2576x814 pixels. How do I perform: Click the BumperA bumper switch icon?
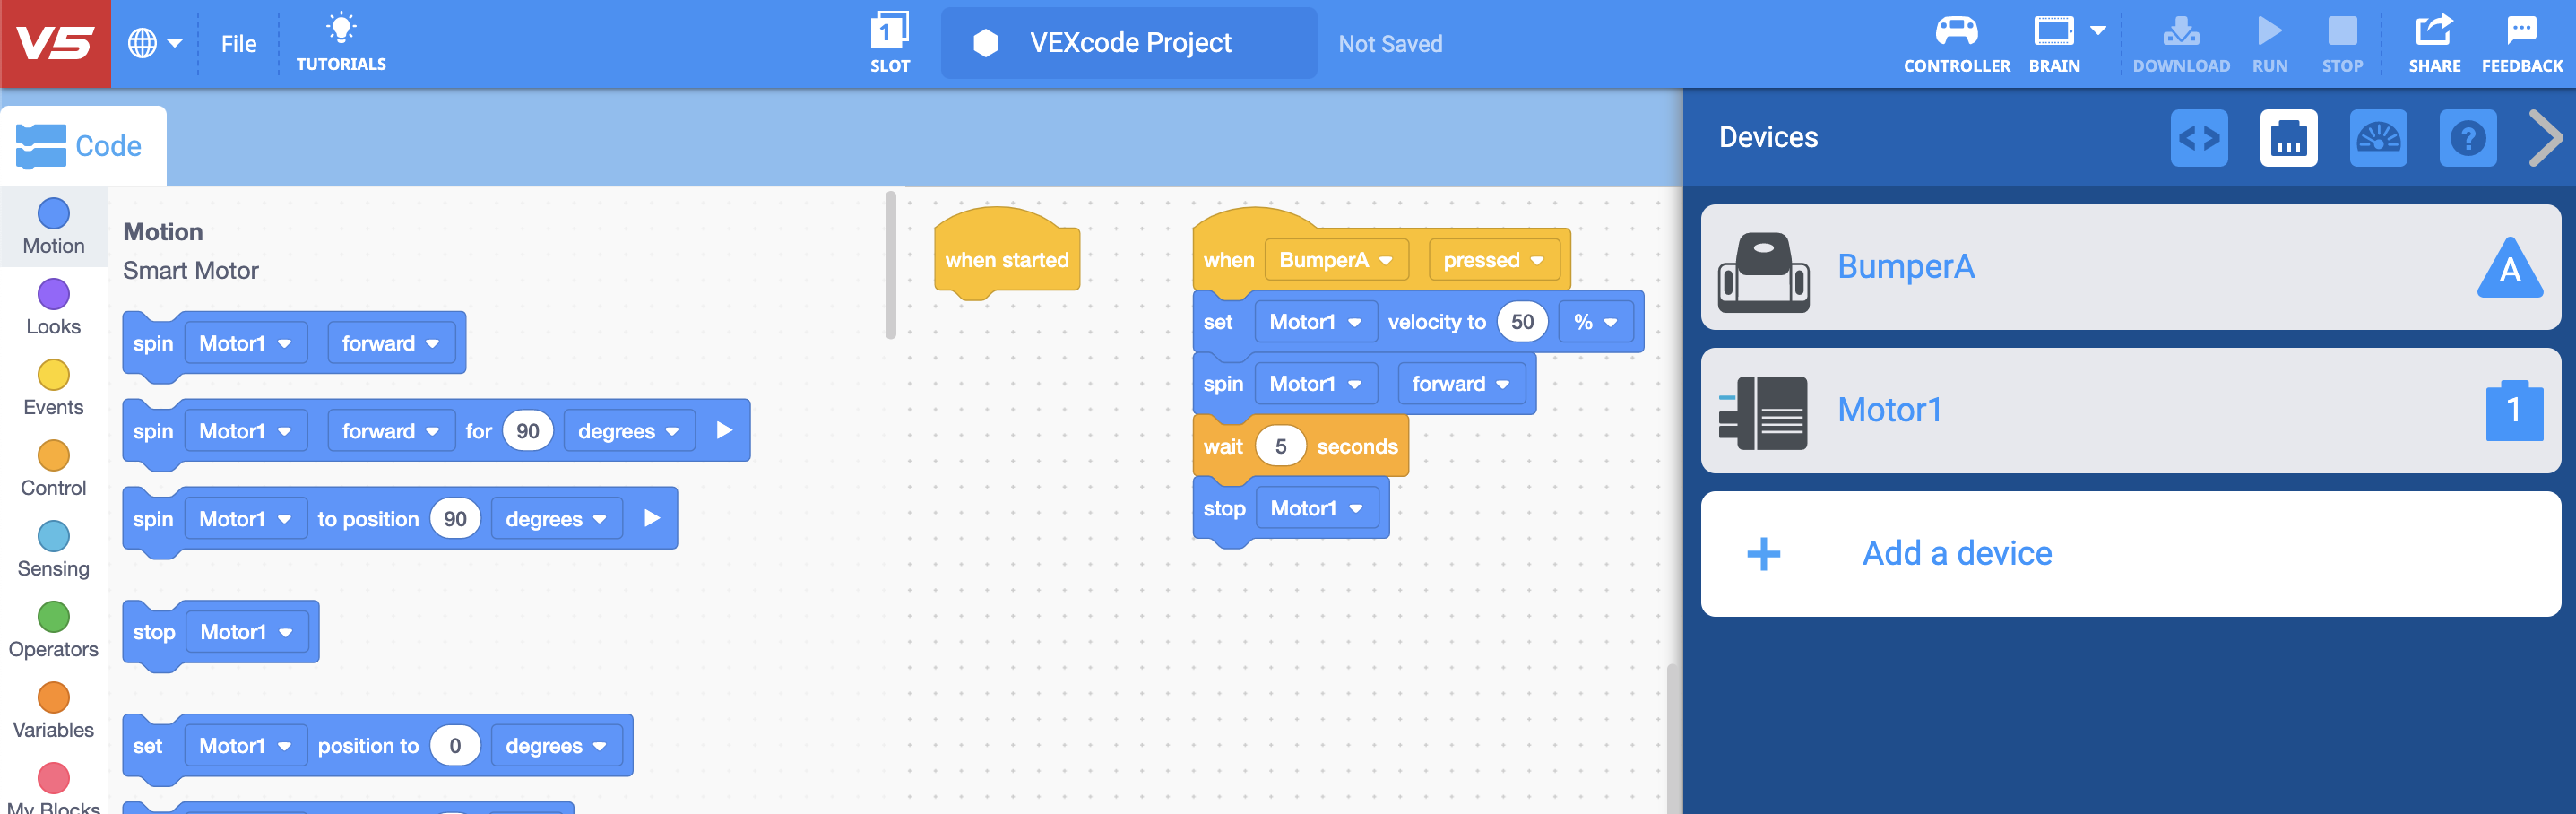tap(1763, 272)
